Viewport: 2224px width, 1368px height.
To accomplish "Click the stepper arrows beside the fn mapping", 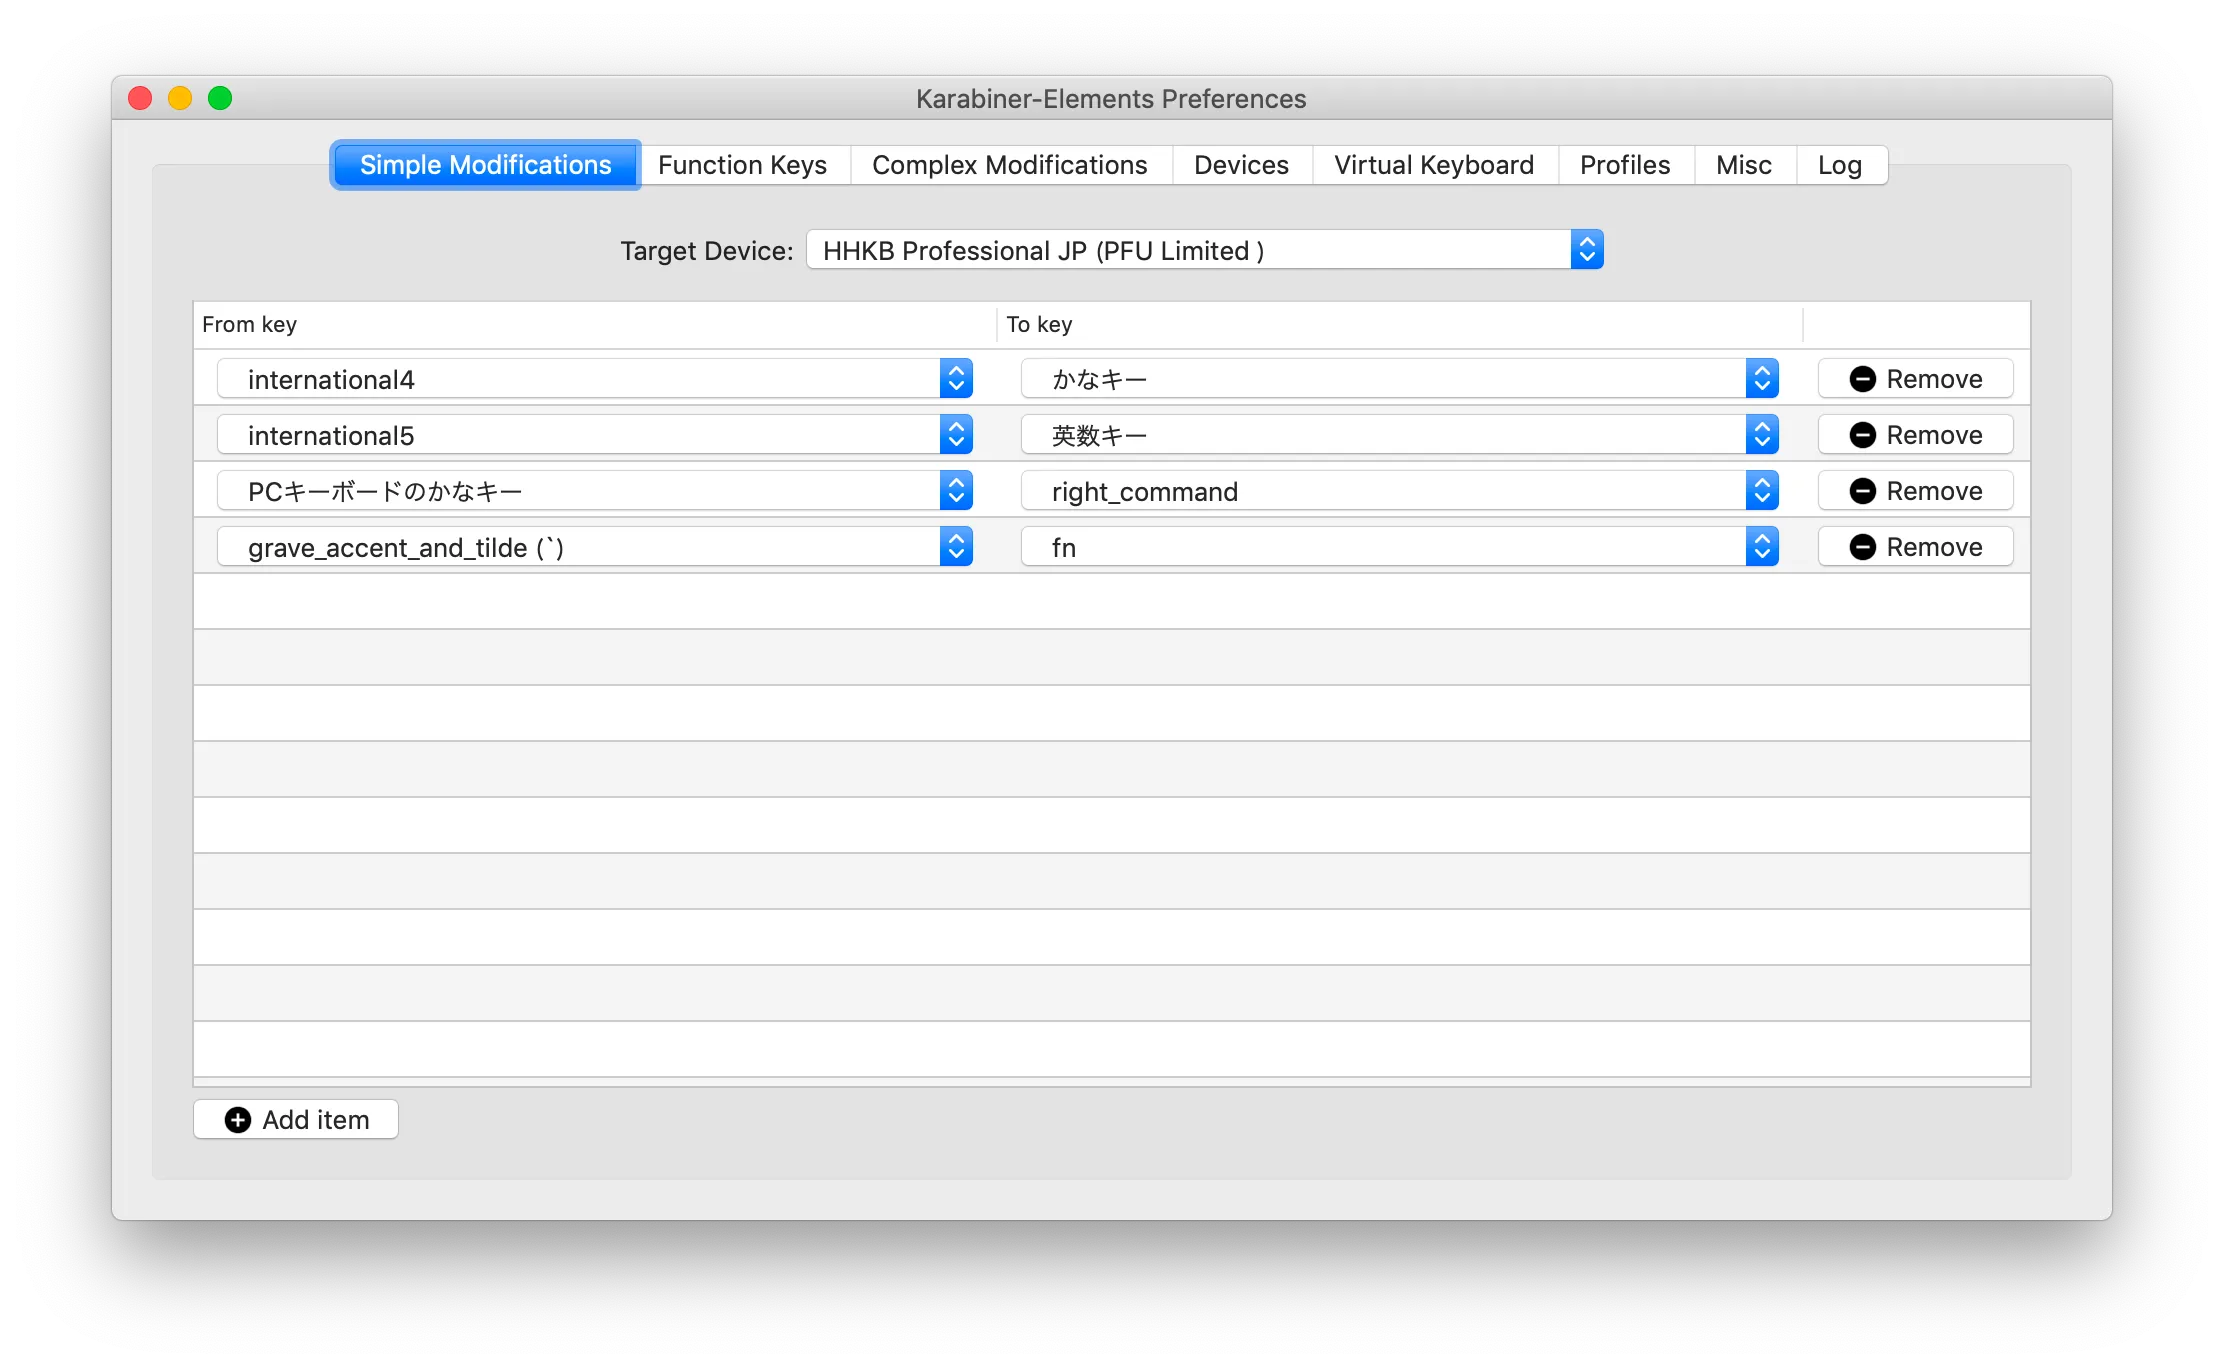I will [x=1763, y=546].
